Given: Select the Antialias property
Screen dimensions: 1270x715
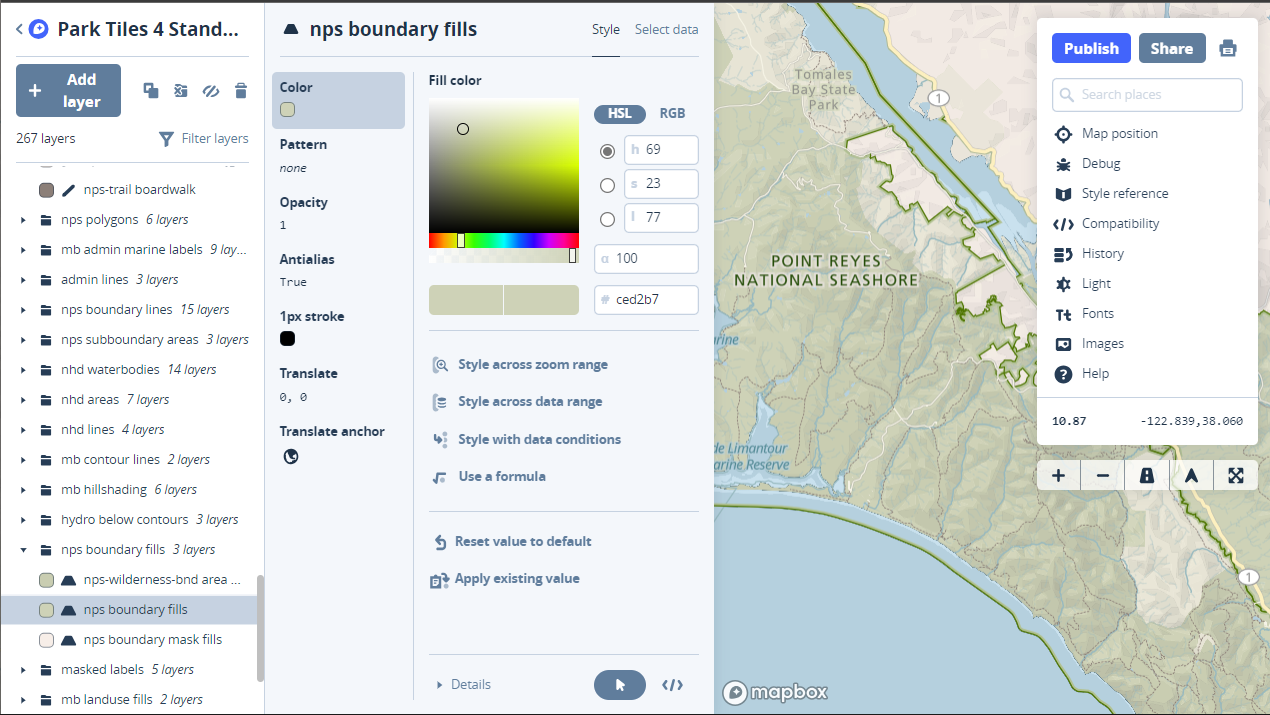Looking at the screenshot, I should pos(338,270).
